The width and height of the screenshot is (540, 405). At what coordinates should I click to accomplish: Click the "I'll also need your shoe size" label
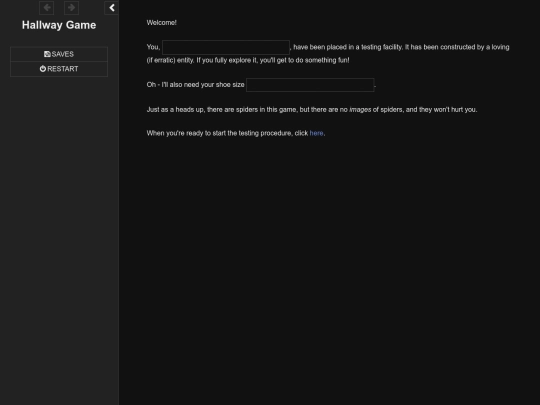[x=203, y=85]
